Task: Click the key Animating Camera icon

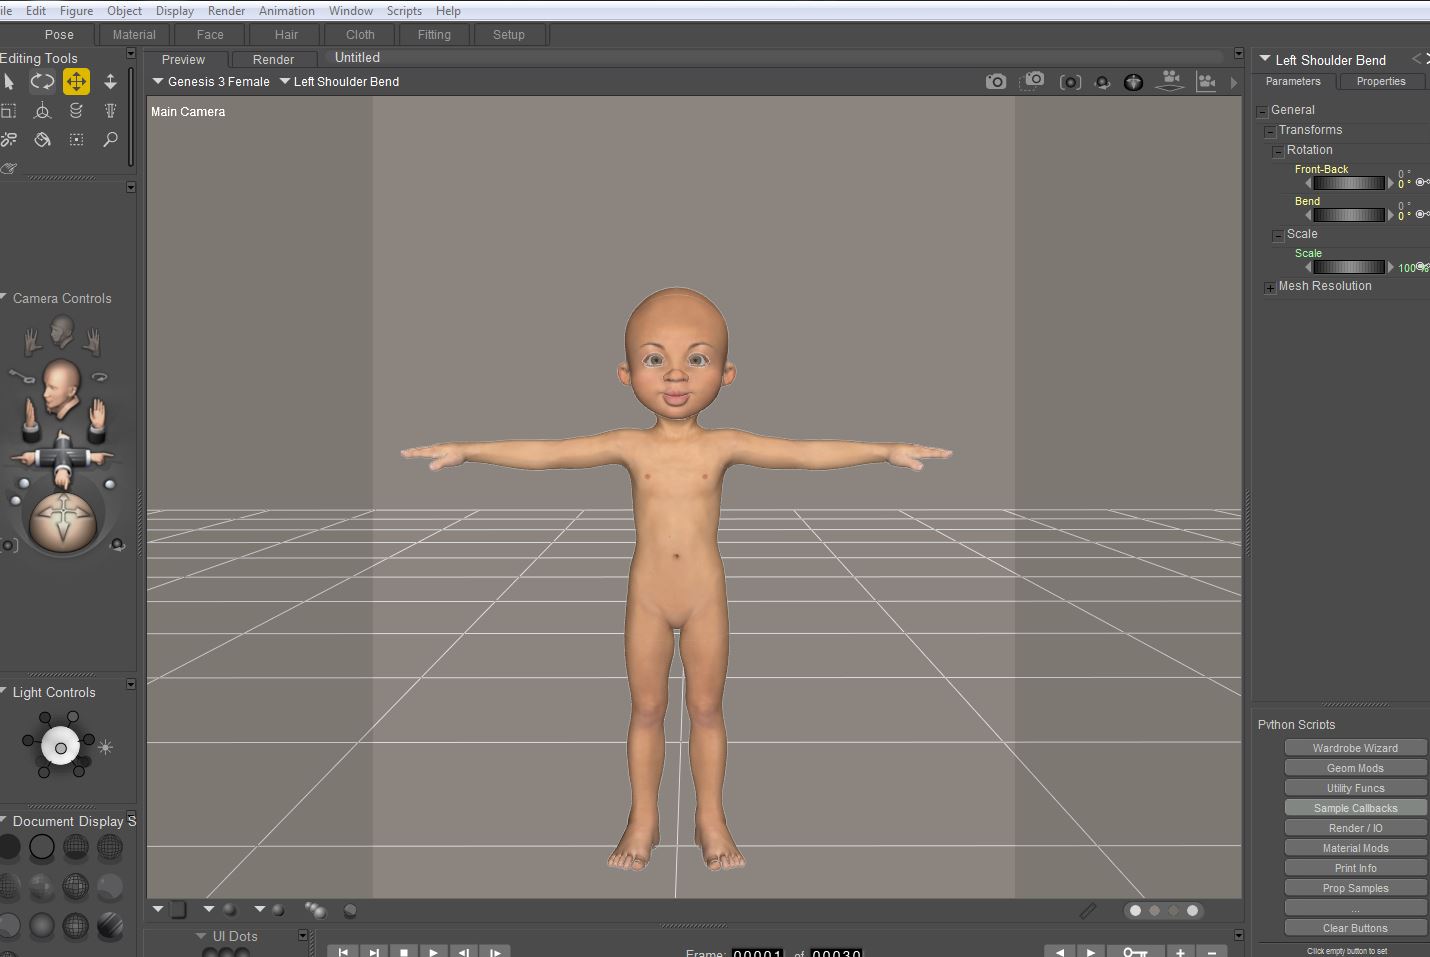Action: (22, 376)
